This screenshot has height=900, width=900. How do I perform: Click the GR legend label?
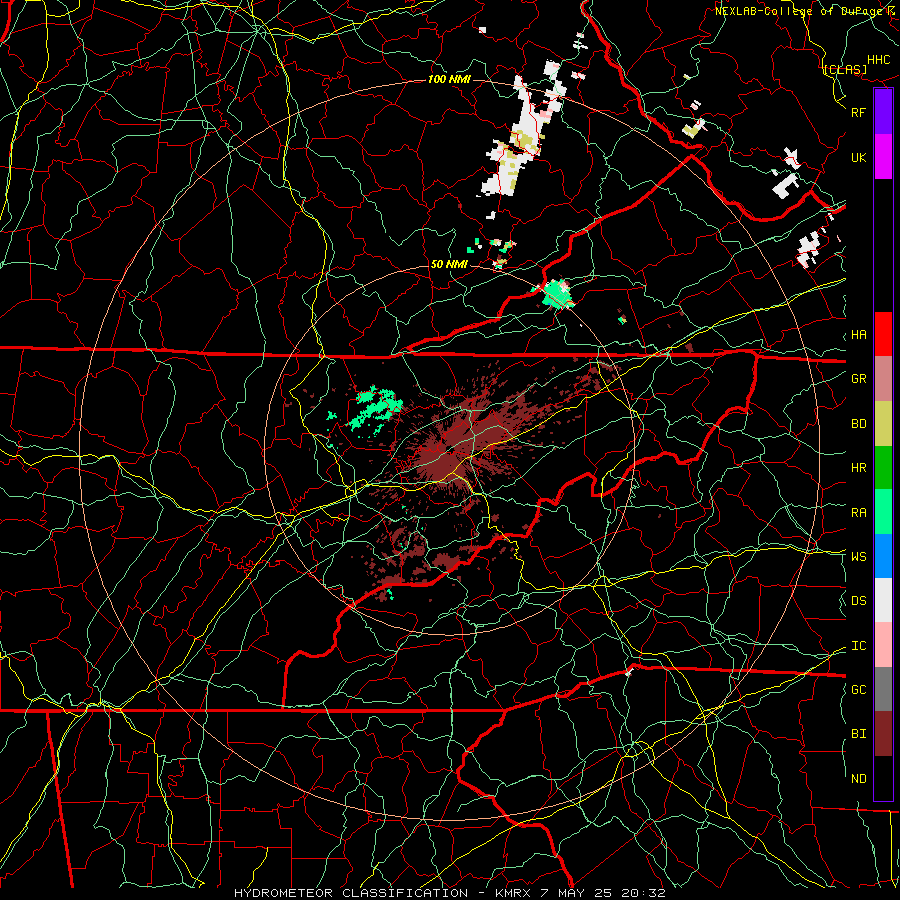tap(859, 378)
